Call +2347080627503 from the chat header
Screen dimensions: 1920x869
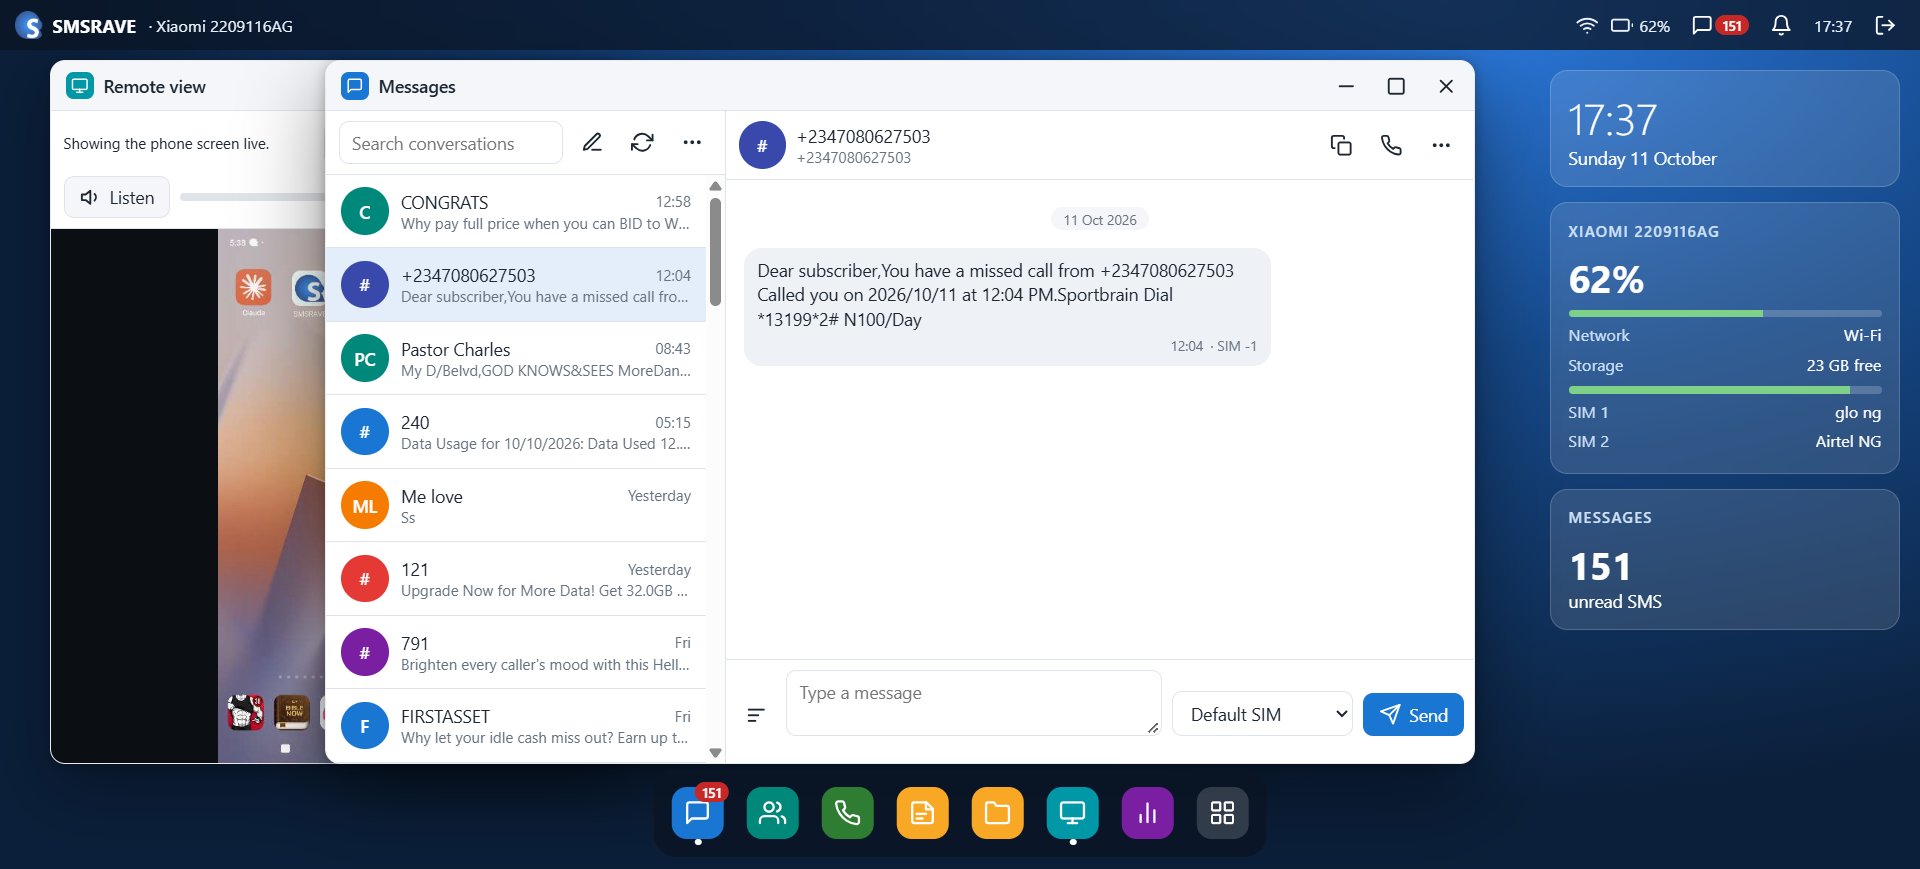click(1391, 145)
